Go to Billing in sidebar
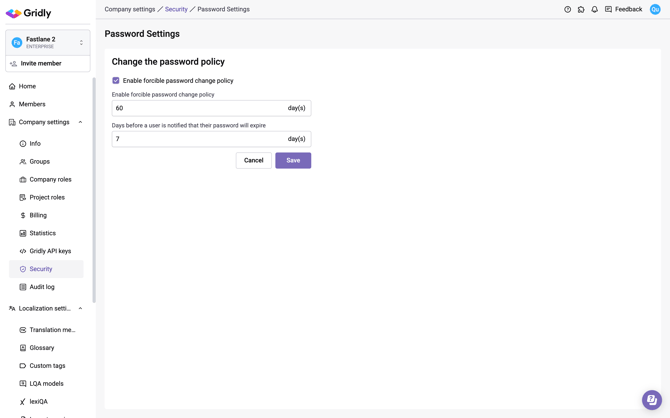Screen dimensions: 670x418 [x=38, y=215]
